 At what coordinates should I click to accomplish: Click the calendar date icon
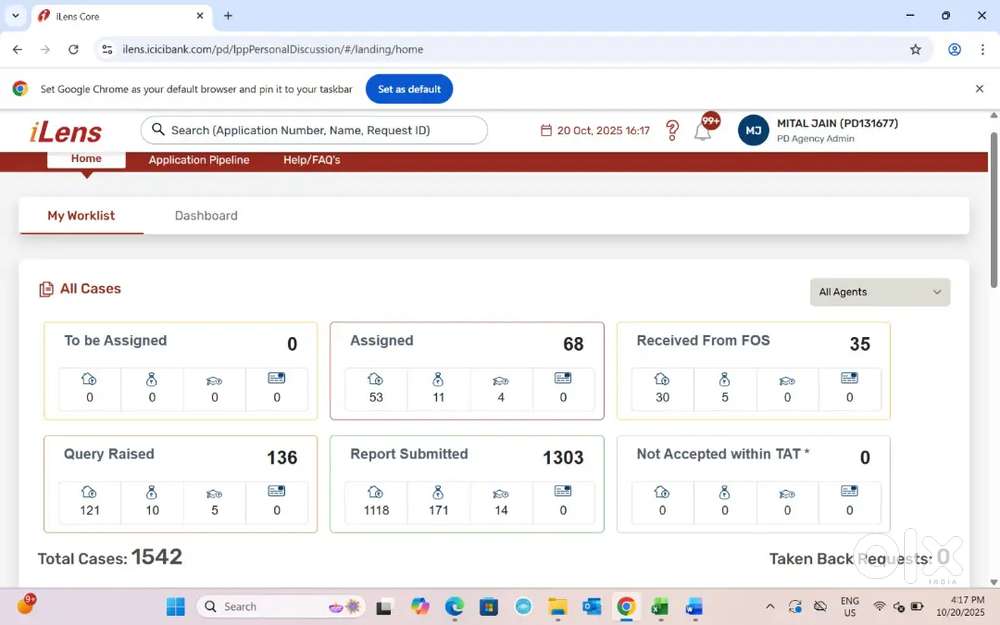pyautogui.click(x=546, y=131)
